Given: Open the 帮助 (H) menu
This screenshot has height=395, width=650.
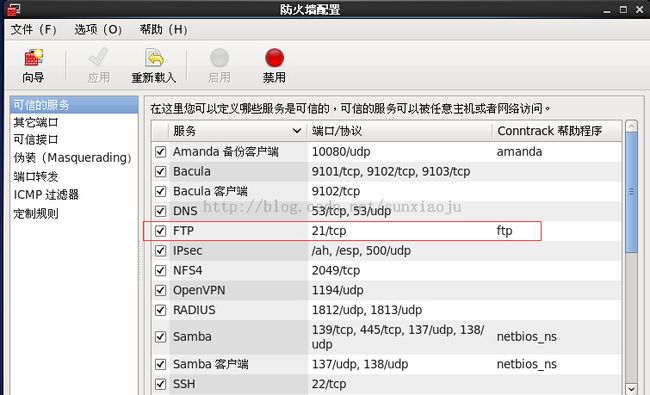Looking at the screenshot, I should (x=163, y=29).
